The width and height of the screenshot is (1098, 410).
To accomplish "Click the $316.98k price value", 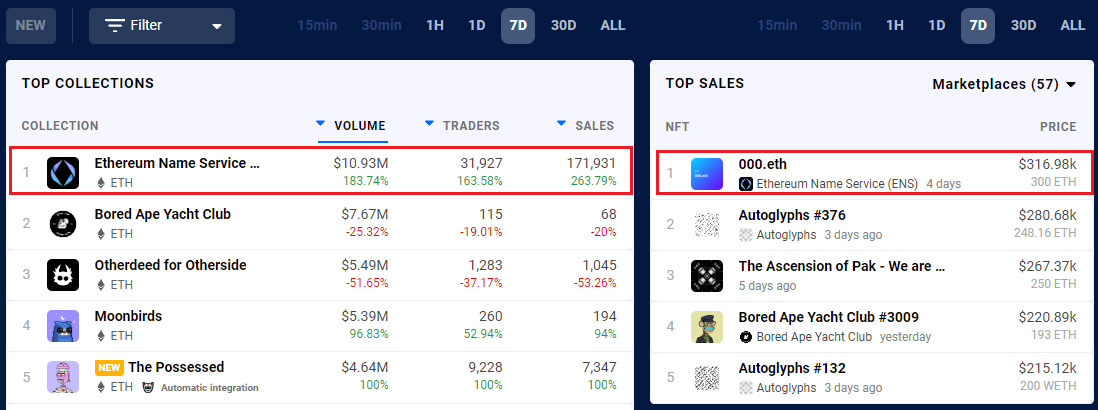I will 1048,164.
